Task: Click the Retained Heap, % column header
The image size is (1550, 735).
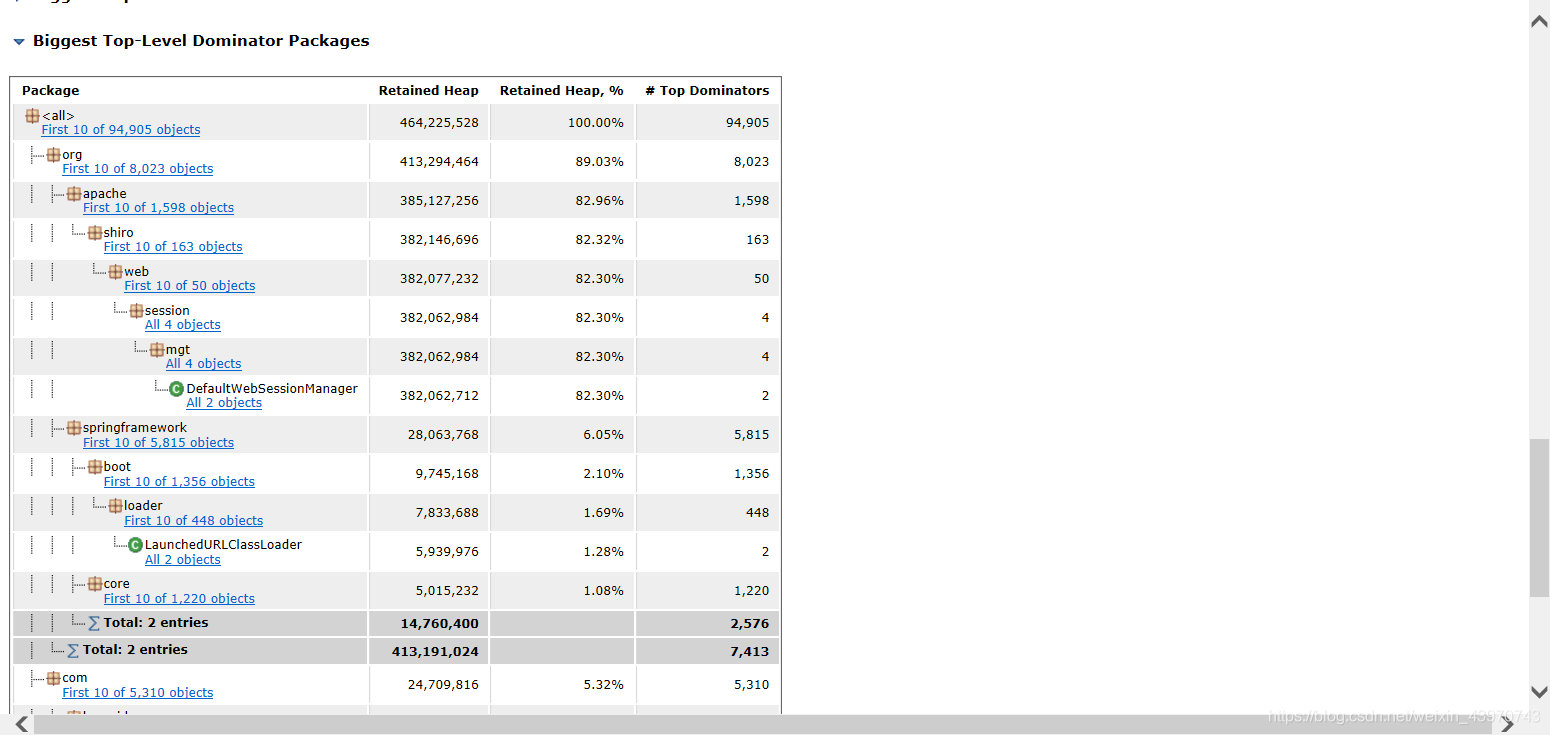Action: click(562, 91)
